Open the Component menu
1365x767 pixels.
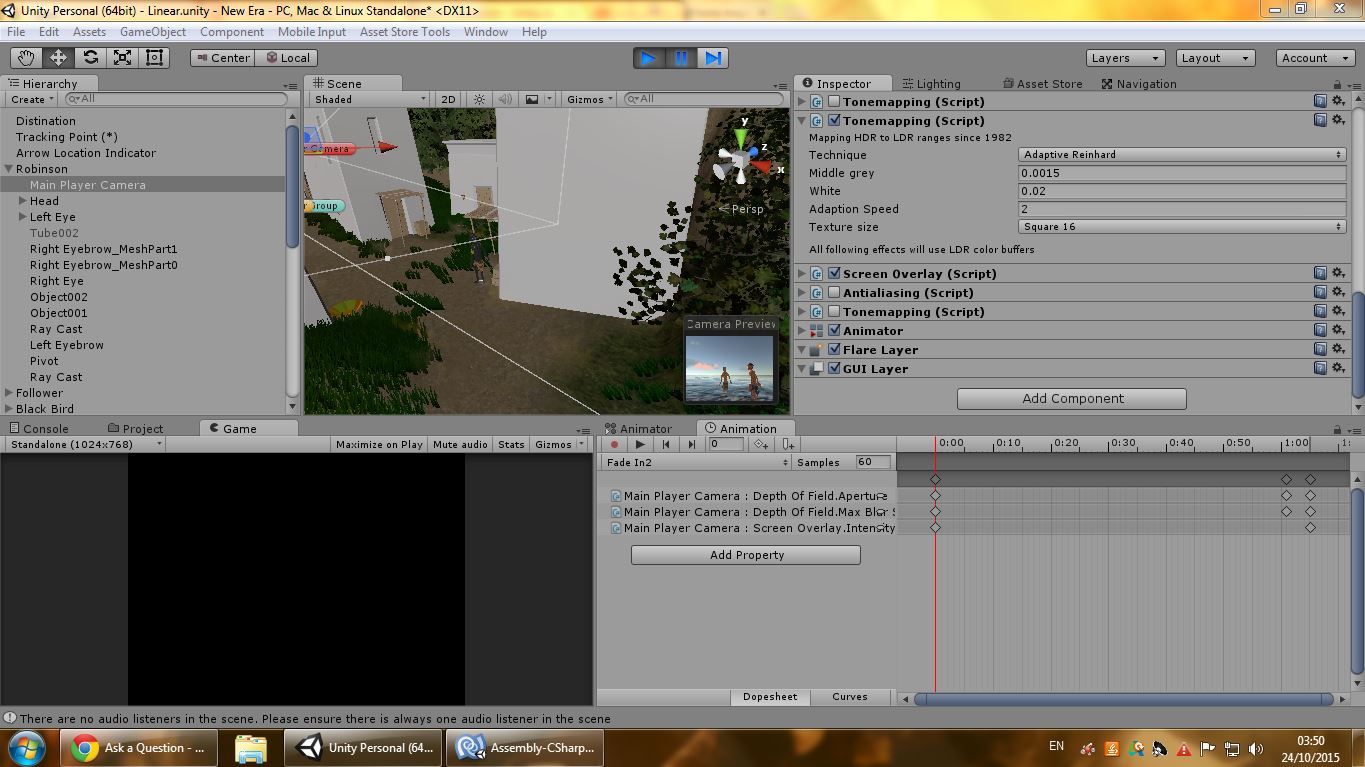point(232,32)
